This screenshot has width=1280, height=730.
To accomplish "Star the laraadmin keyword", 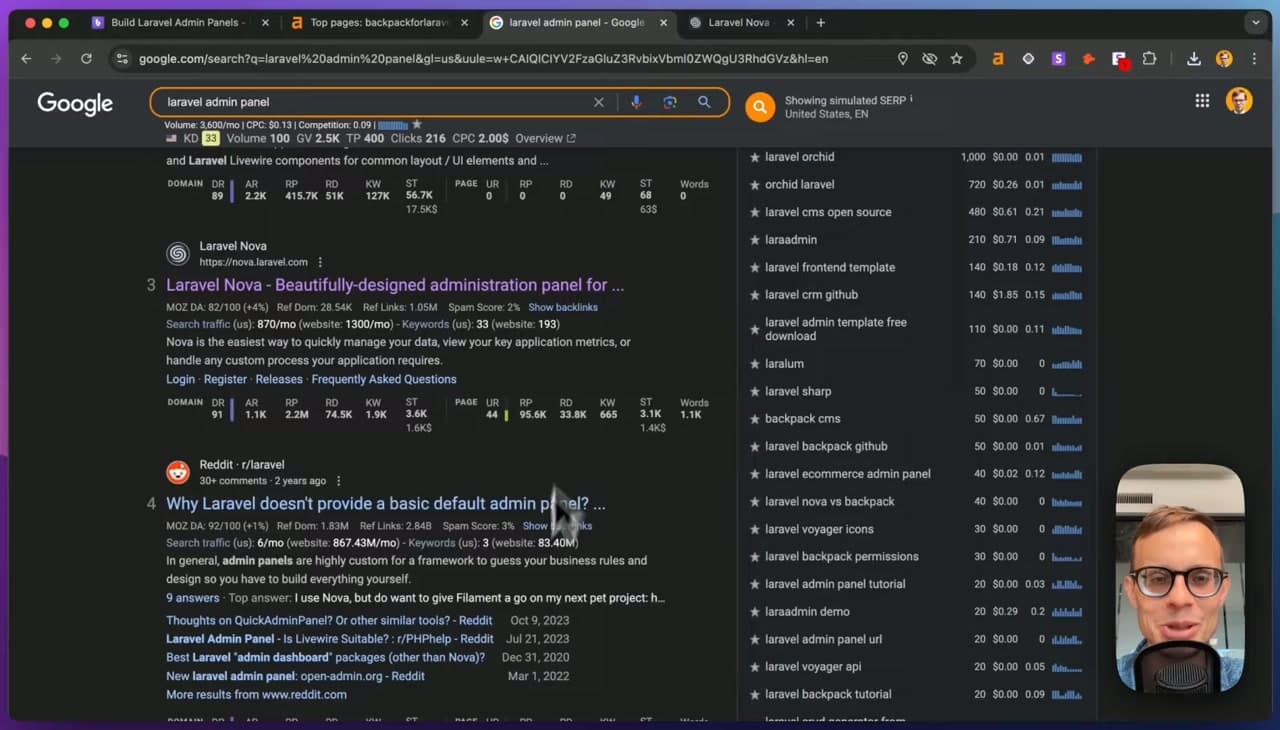I will pyautogui.click(x=755, y=240).
